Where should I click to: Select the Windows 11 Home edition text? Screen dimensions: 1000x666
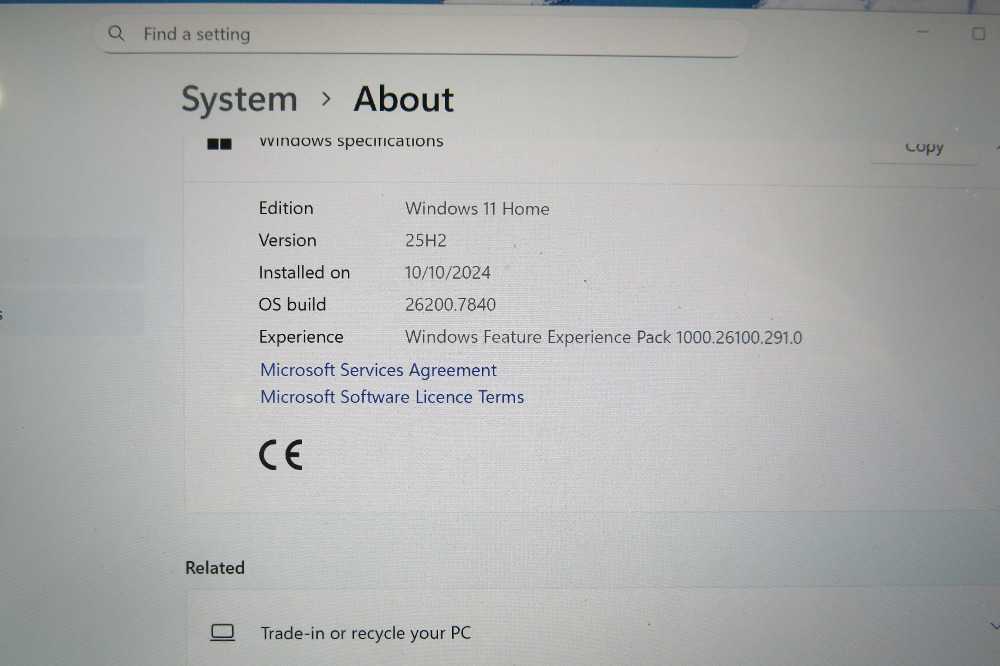pyautogui.click(x=477, y=209)
